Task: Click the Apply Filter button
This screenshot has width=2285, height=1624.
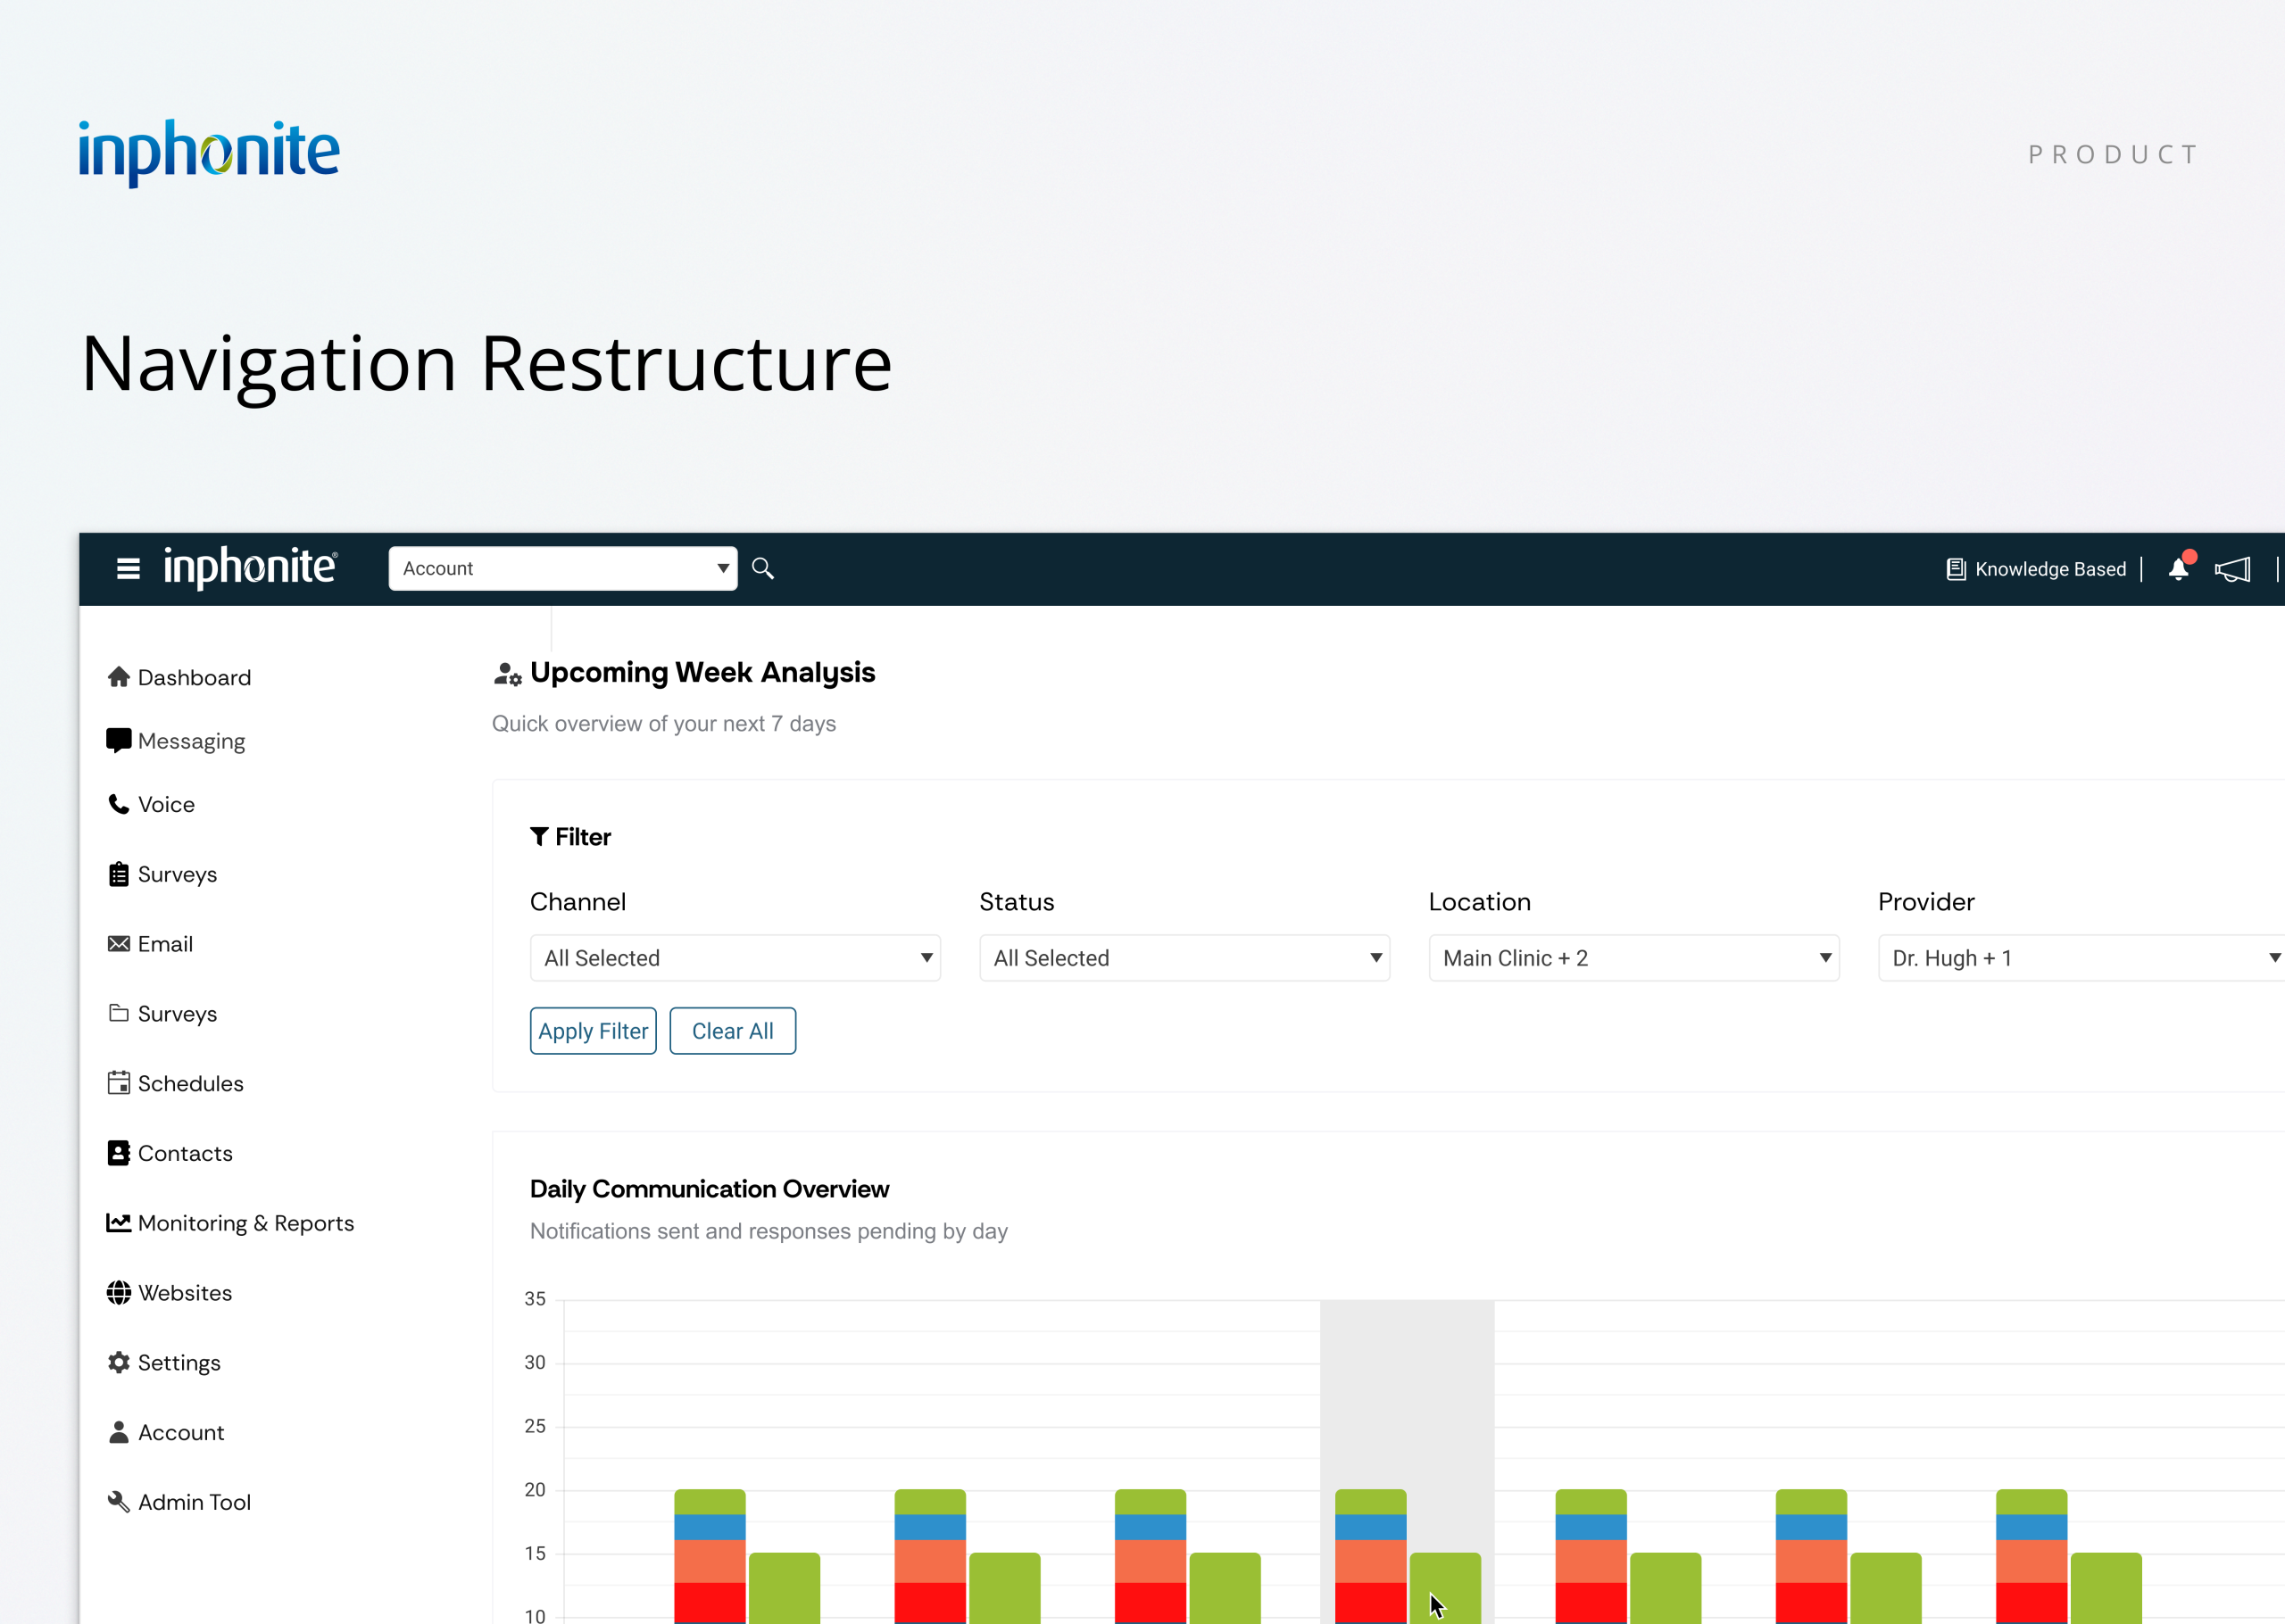Action: (593, 1031)
